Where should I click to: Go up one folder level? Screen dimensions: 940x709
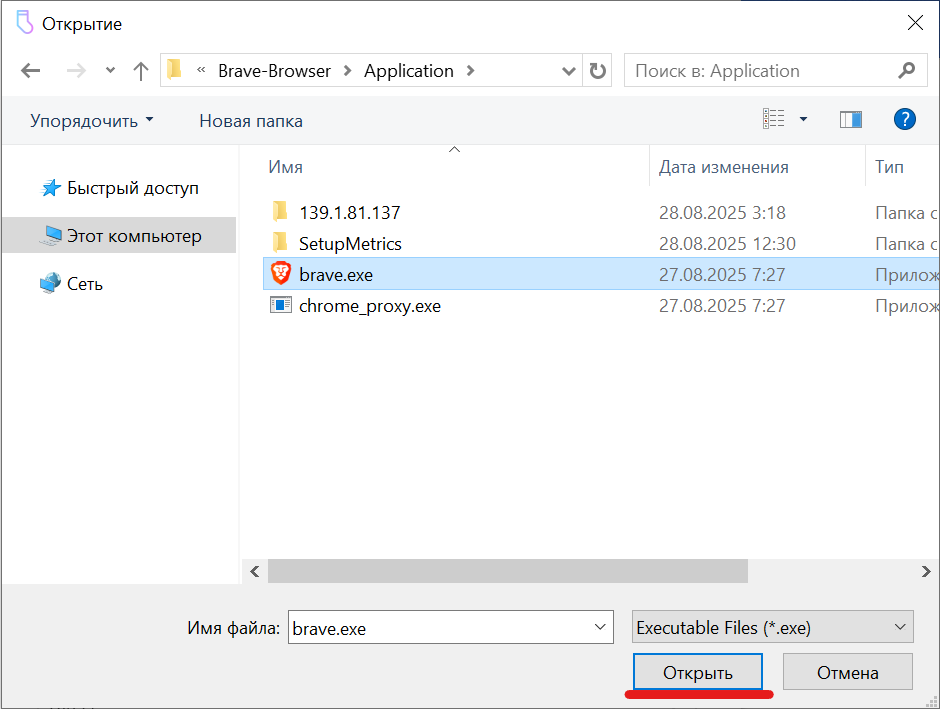pyautogui.click(x=141, y=71)
